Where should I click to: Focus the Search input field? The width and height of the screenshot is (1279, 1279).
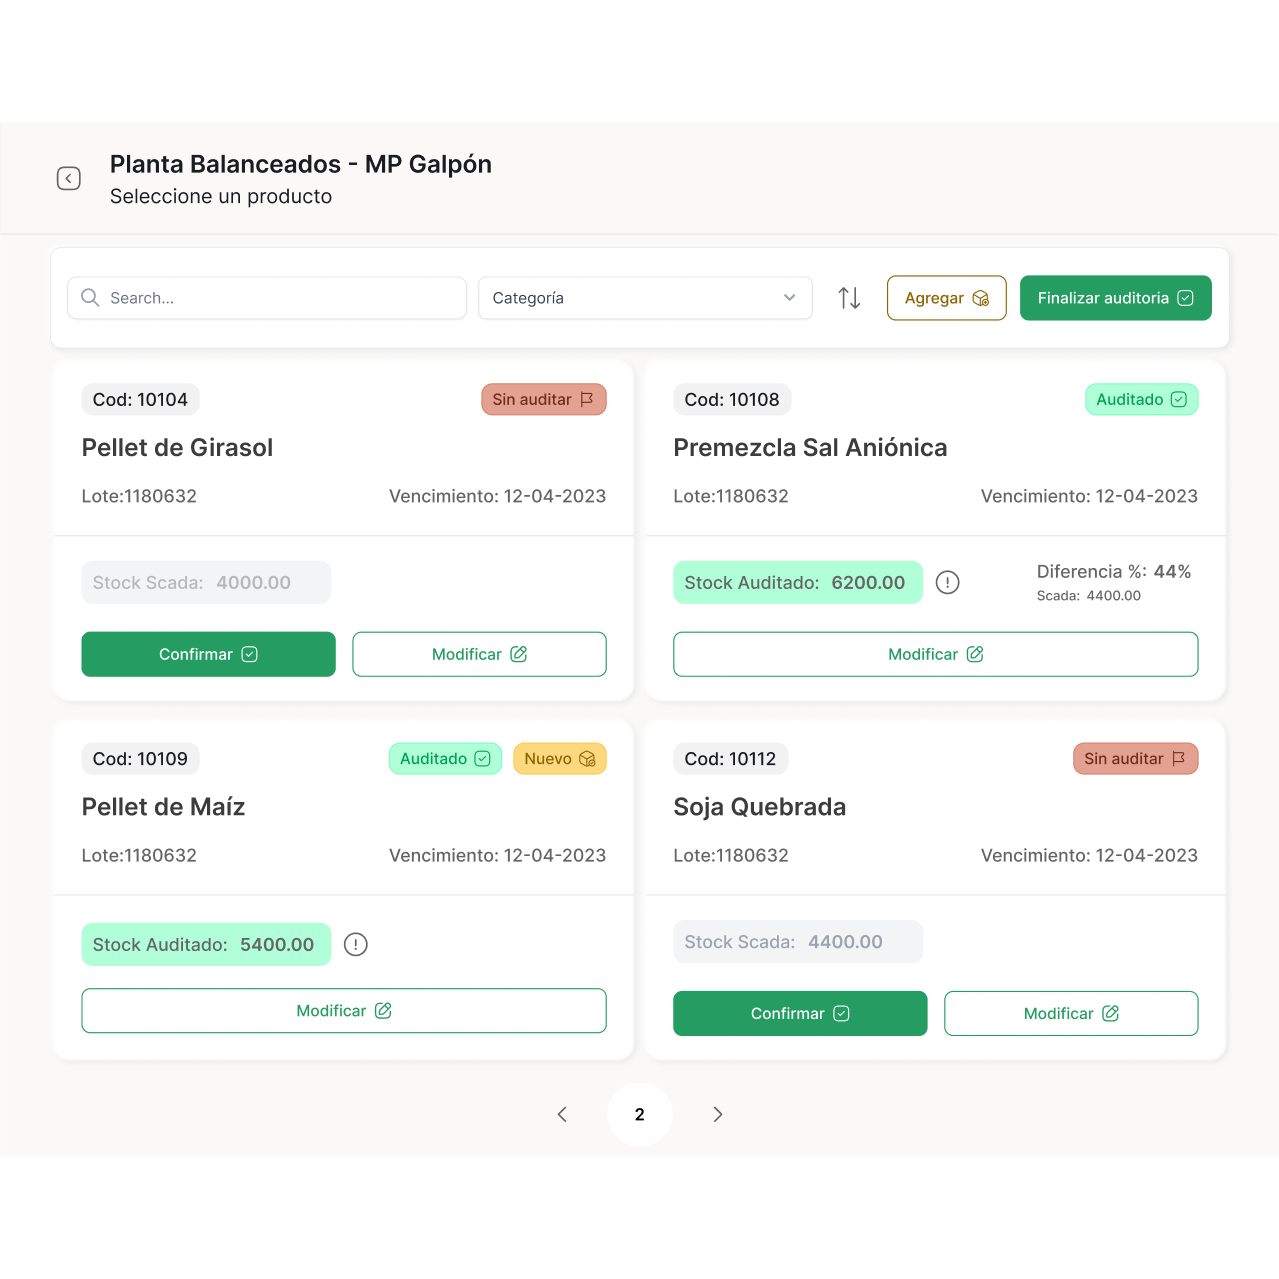(x=280, y=298)
